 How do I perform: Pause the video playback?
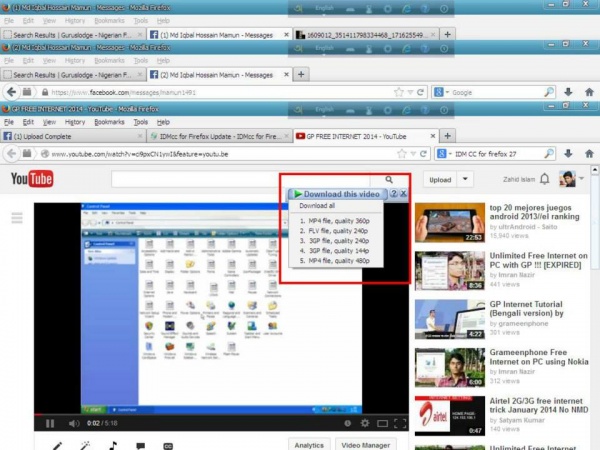50,423
